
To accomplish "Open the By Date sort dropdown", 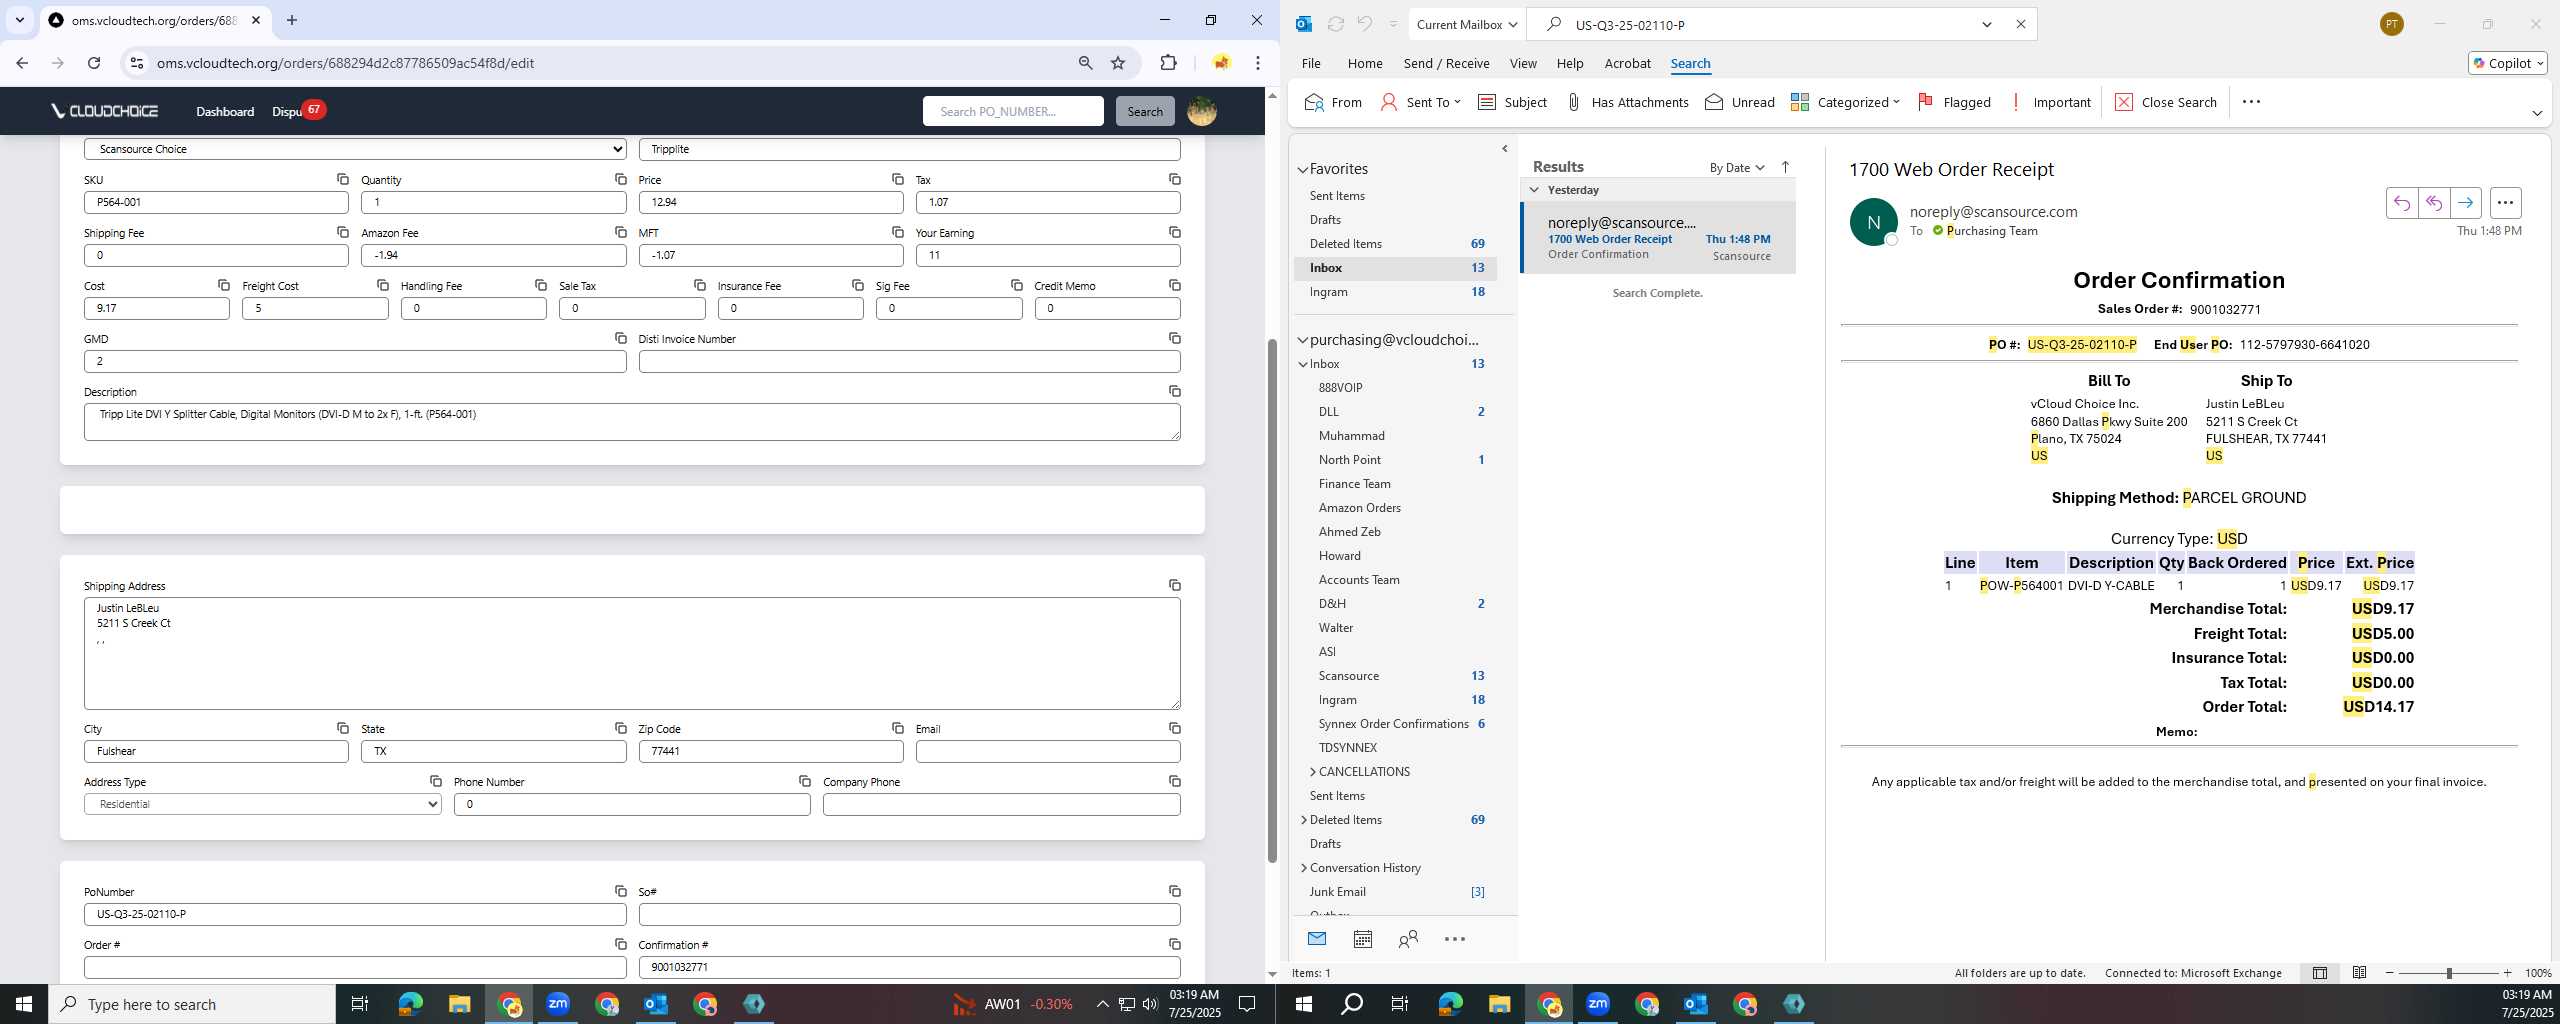I will tap(1737, 168).
